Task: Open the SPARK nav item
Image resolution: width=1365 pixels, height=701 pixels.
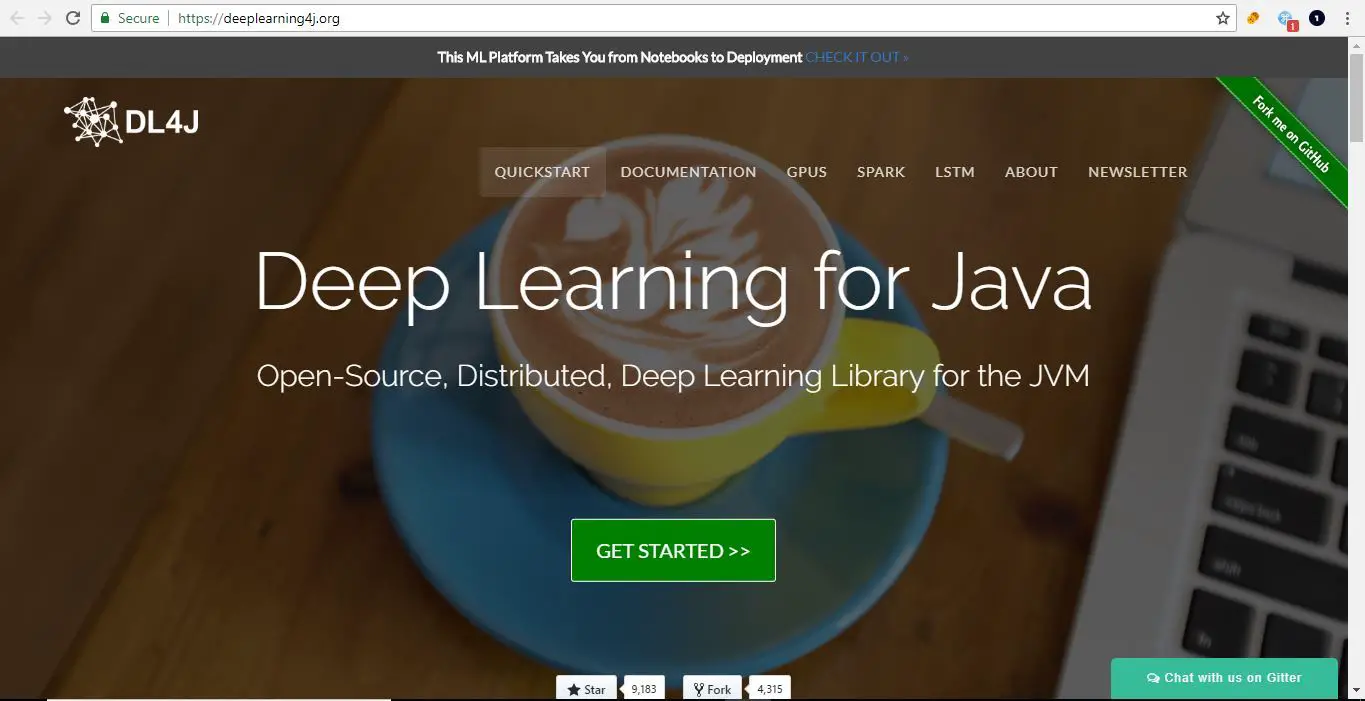Action: 881,172
